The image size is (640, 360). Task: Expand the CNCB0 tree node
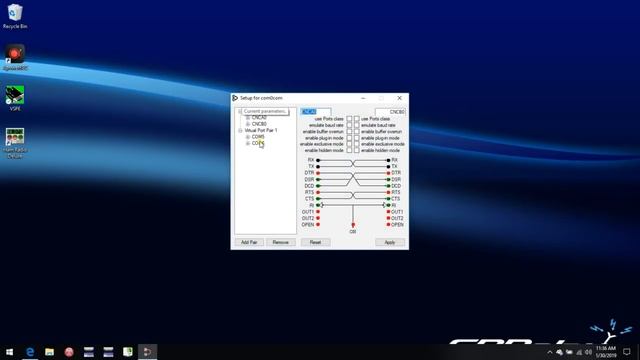click(248, 124)
